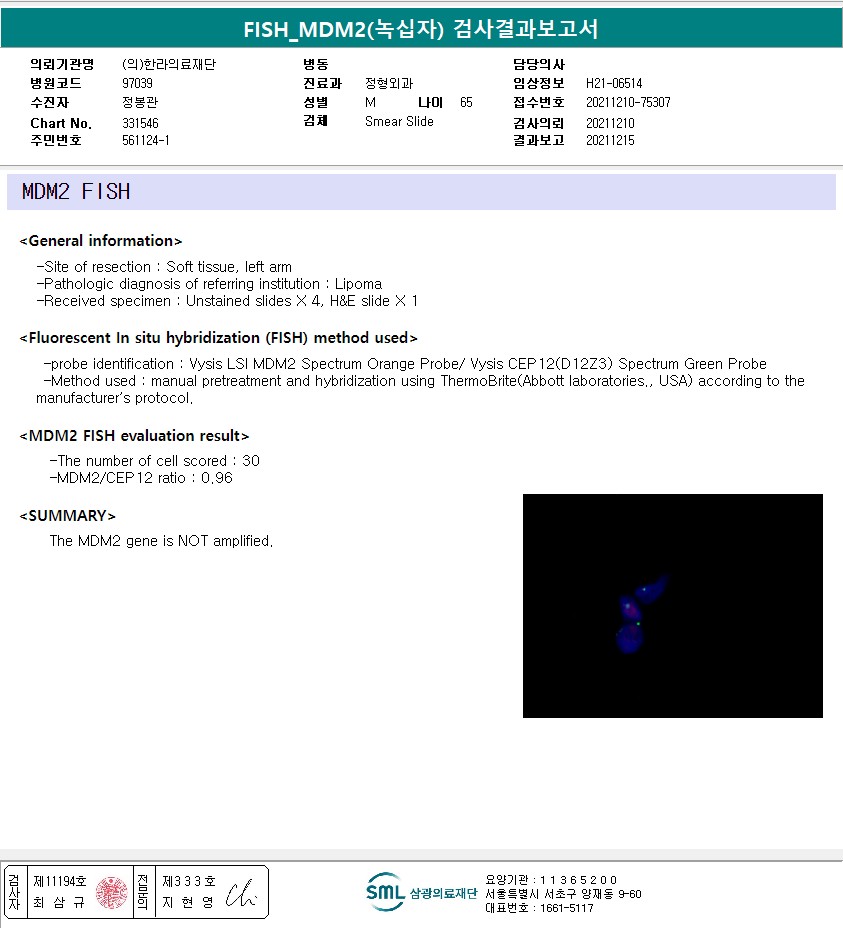Select the '<SUMMARY>' heading
This screenshot has height=929, width=843.
(68, 515)
